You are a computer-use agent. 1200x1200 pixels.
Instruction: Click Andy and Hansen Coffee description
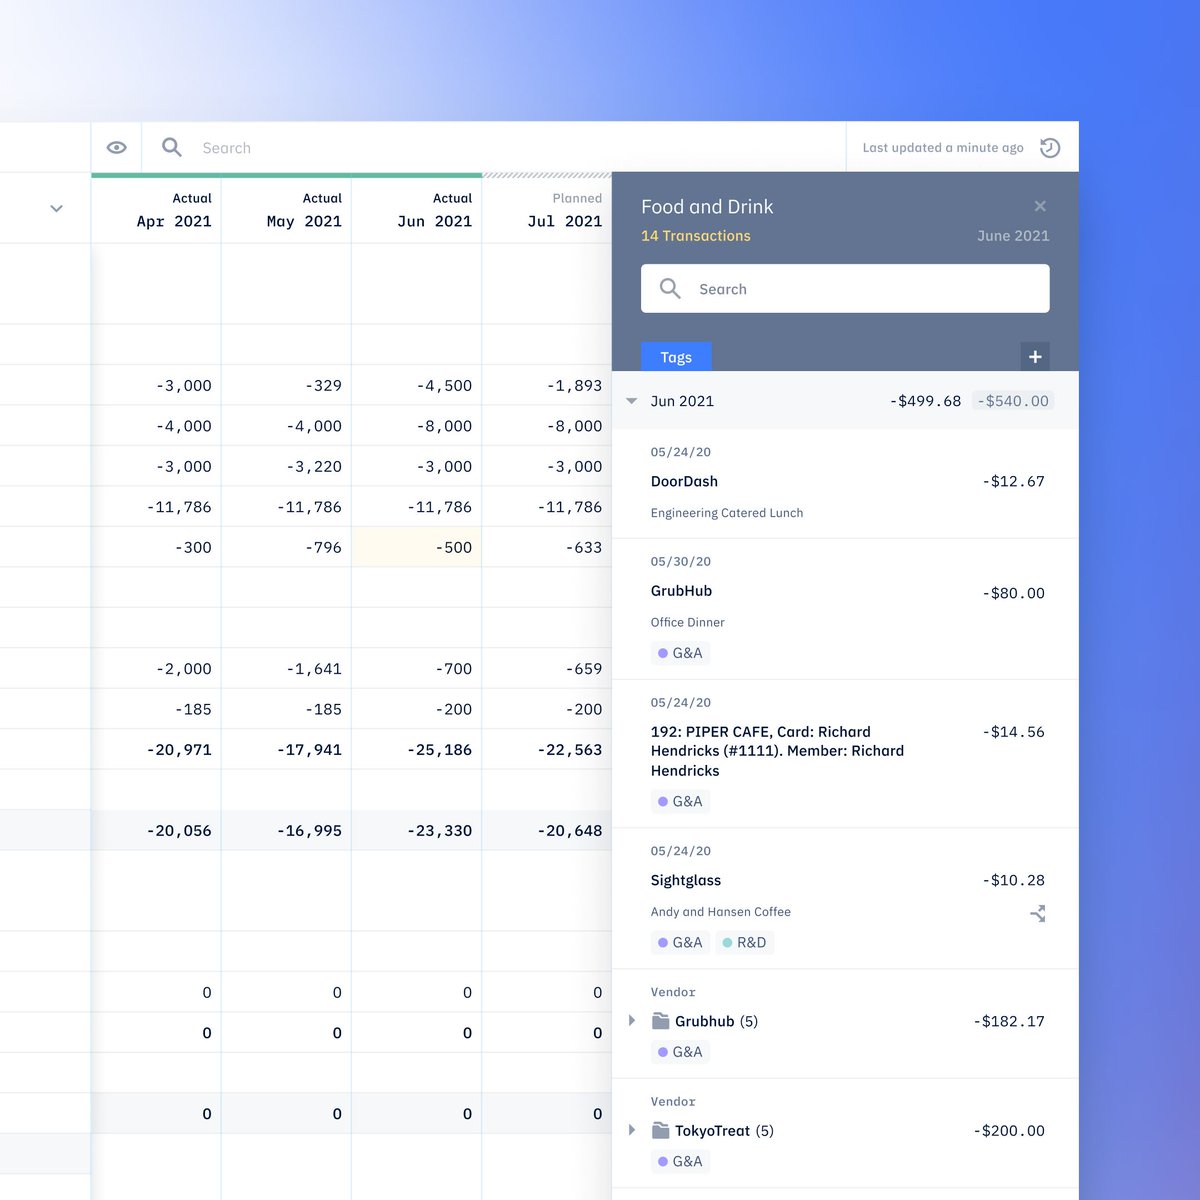(721, 912)
